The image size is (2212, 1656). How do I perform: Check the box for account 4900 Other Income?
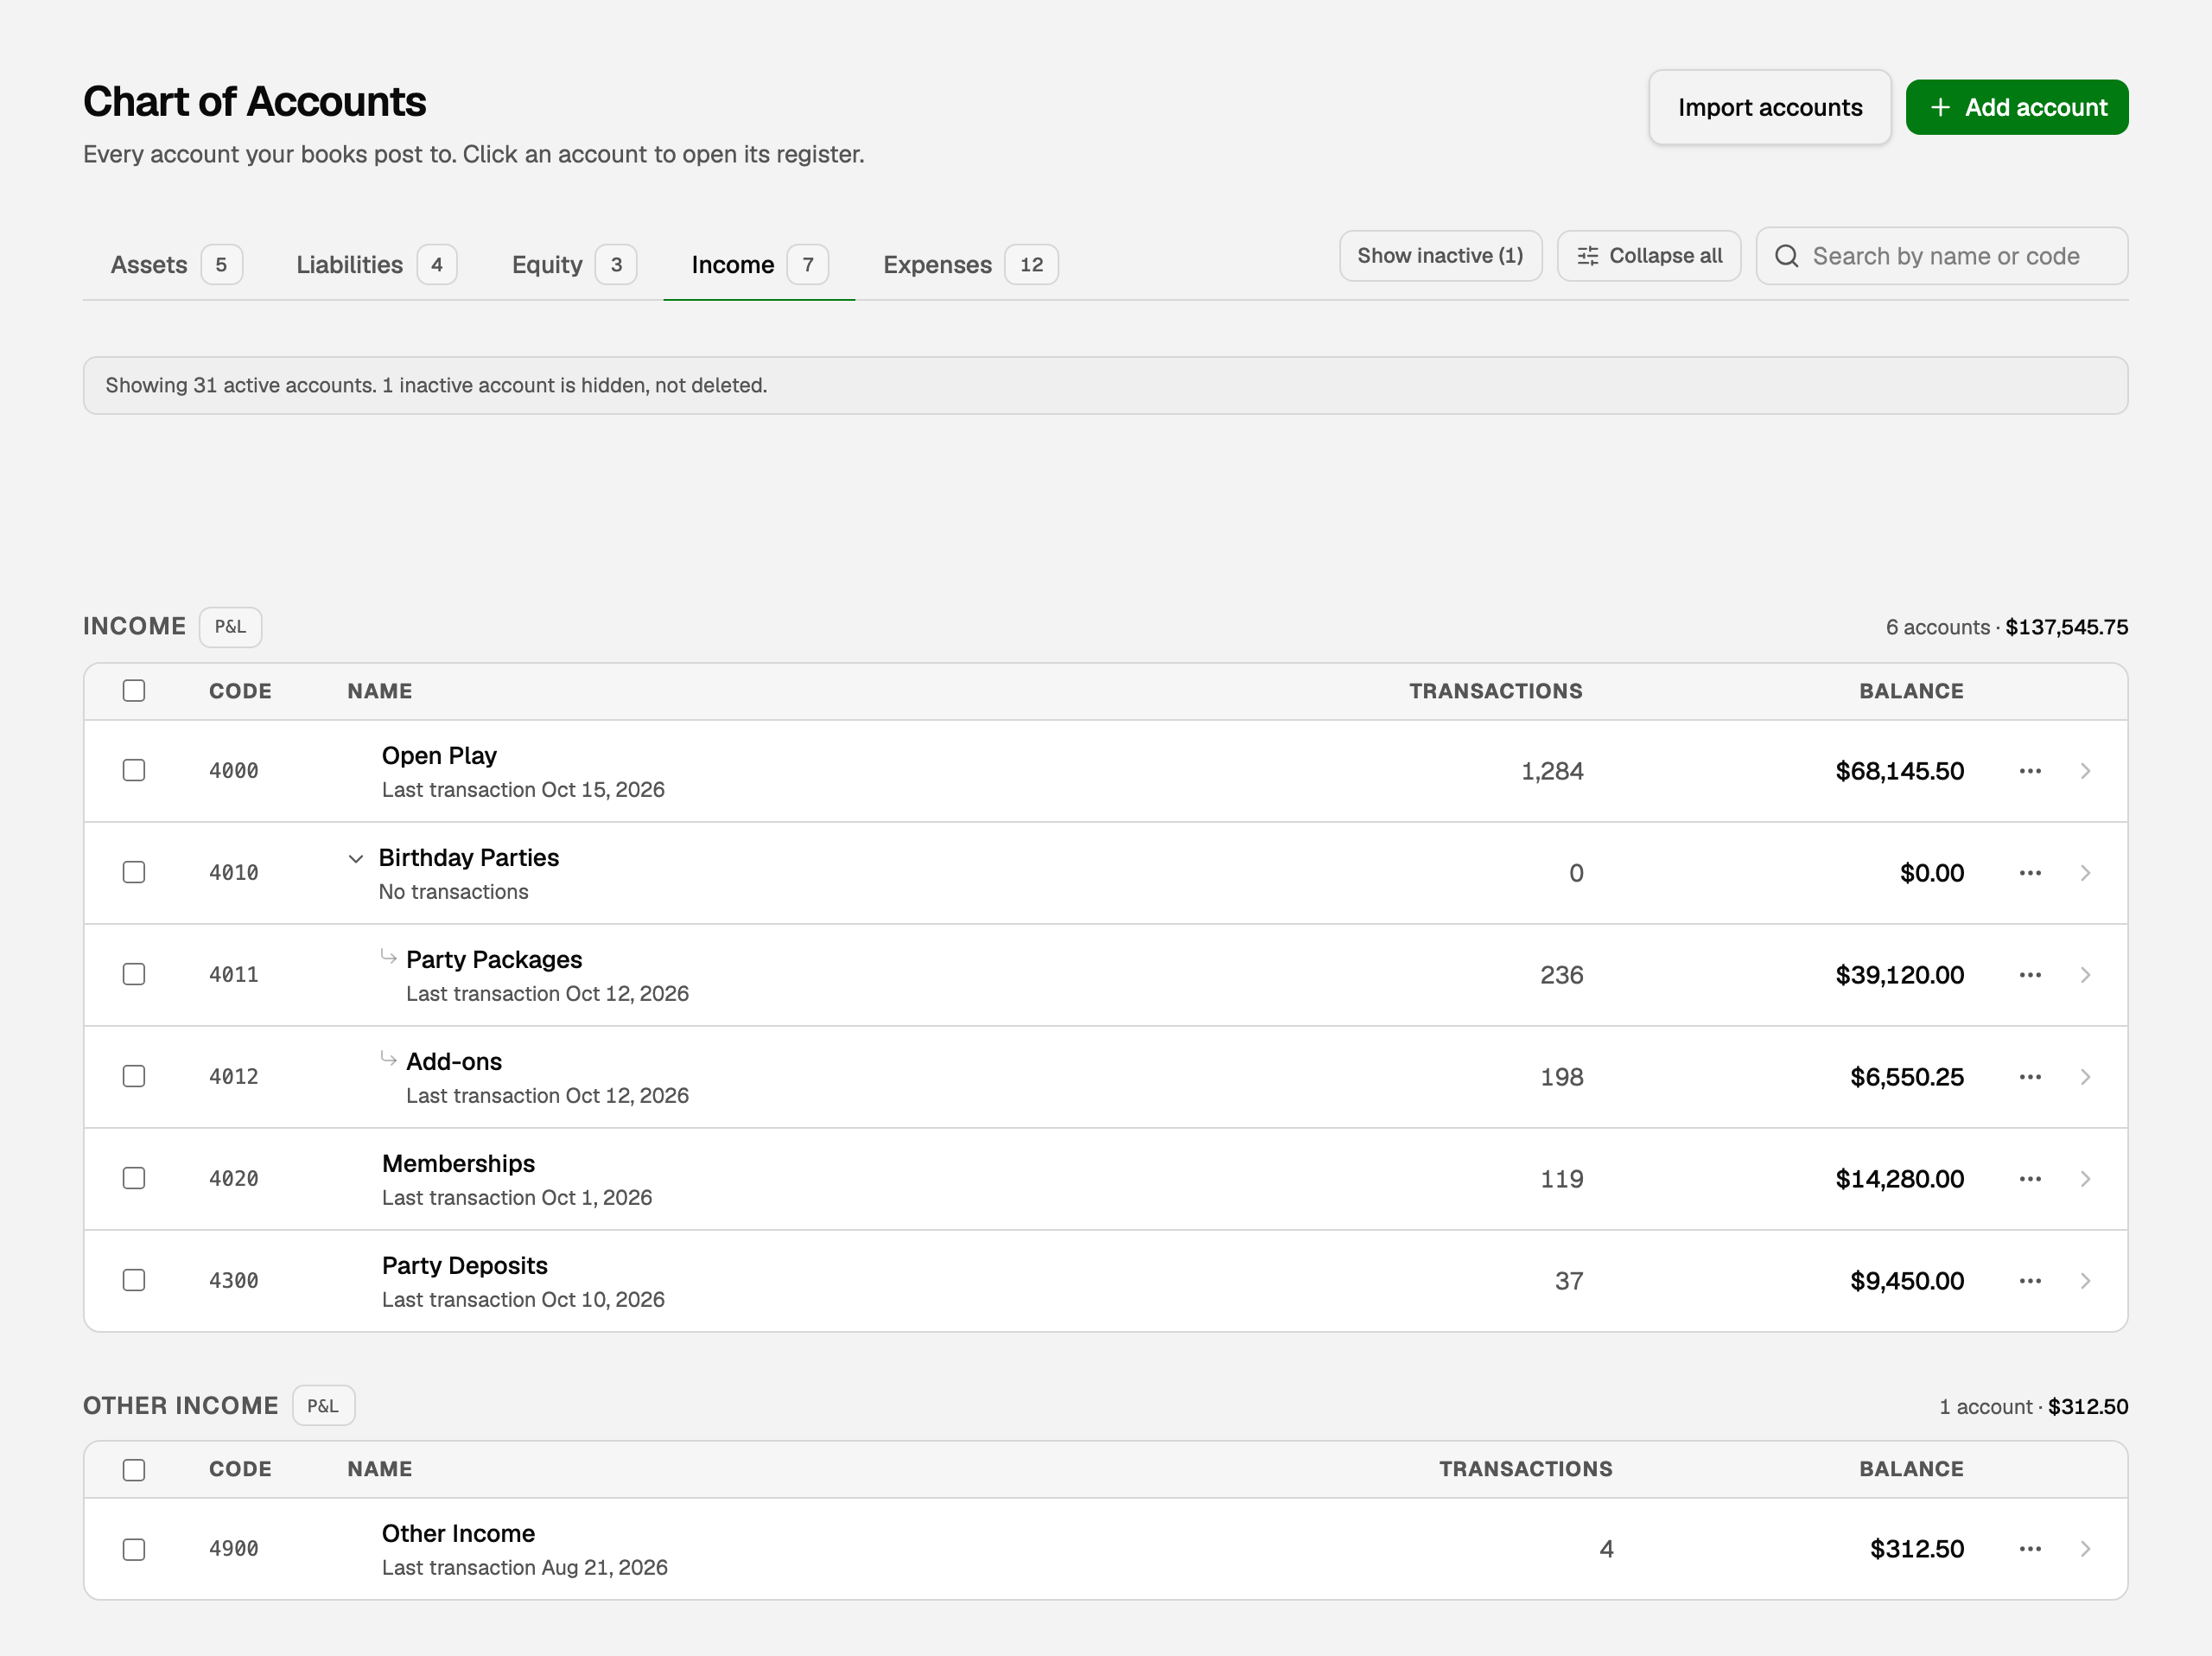click(134, 1549)
